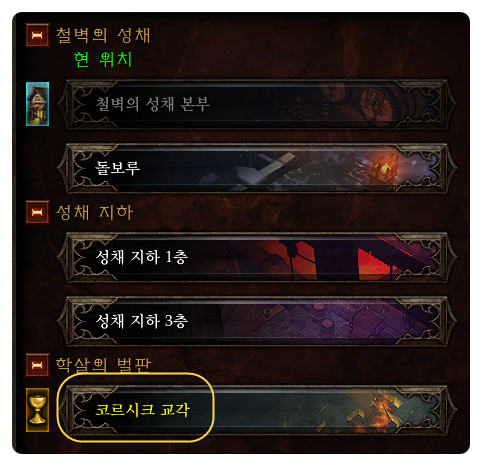Select the highlighted 코르시크 교각 waypoint
Viewport: 482px width, 466px height.
[257, 410]
